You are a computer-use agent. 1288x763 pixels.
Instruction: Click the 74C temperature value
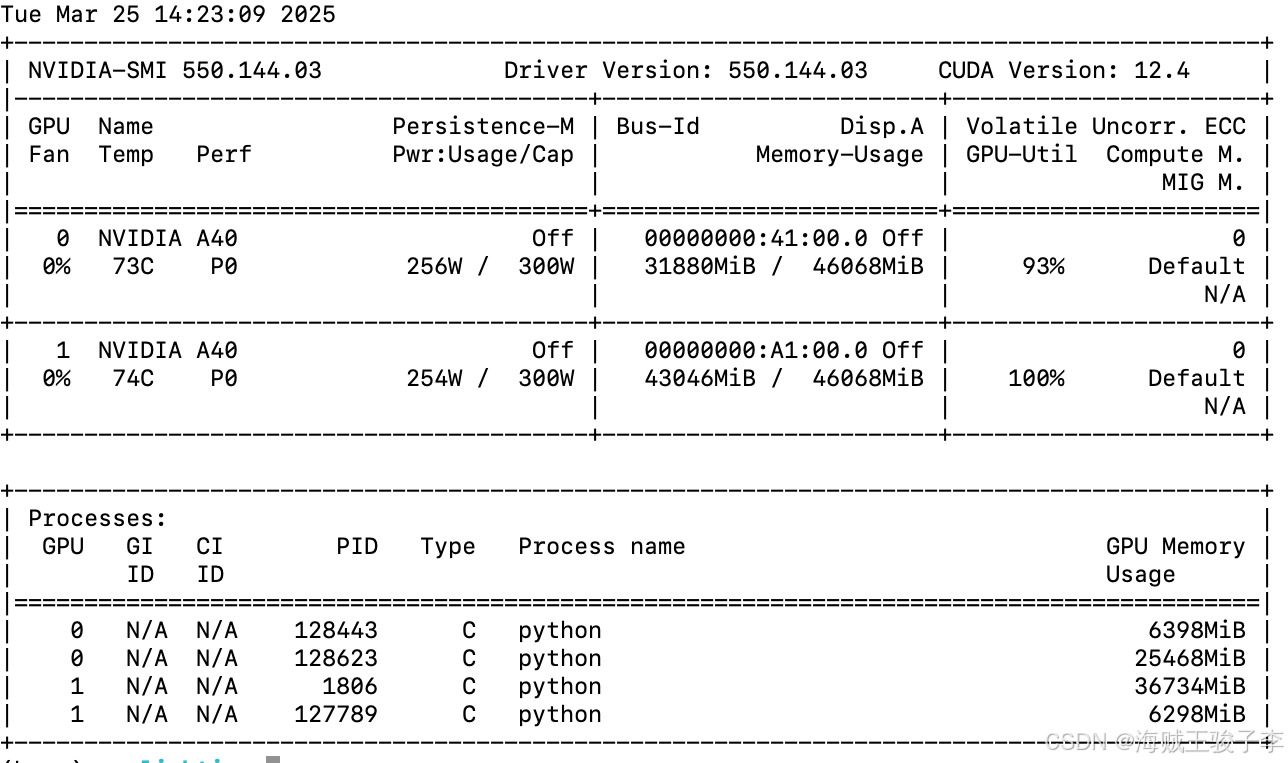133,379
